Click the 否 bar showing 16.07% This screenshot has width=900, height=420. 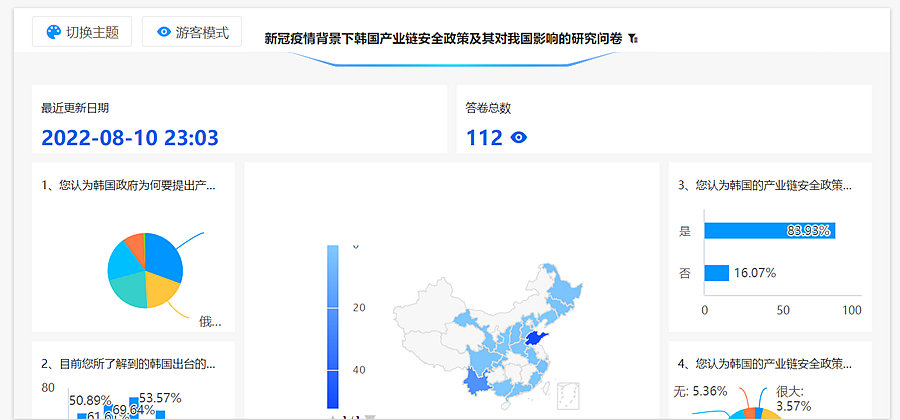[x=716, y=272]
